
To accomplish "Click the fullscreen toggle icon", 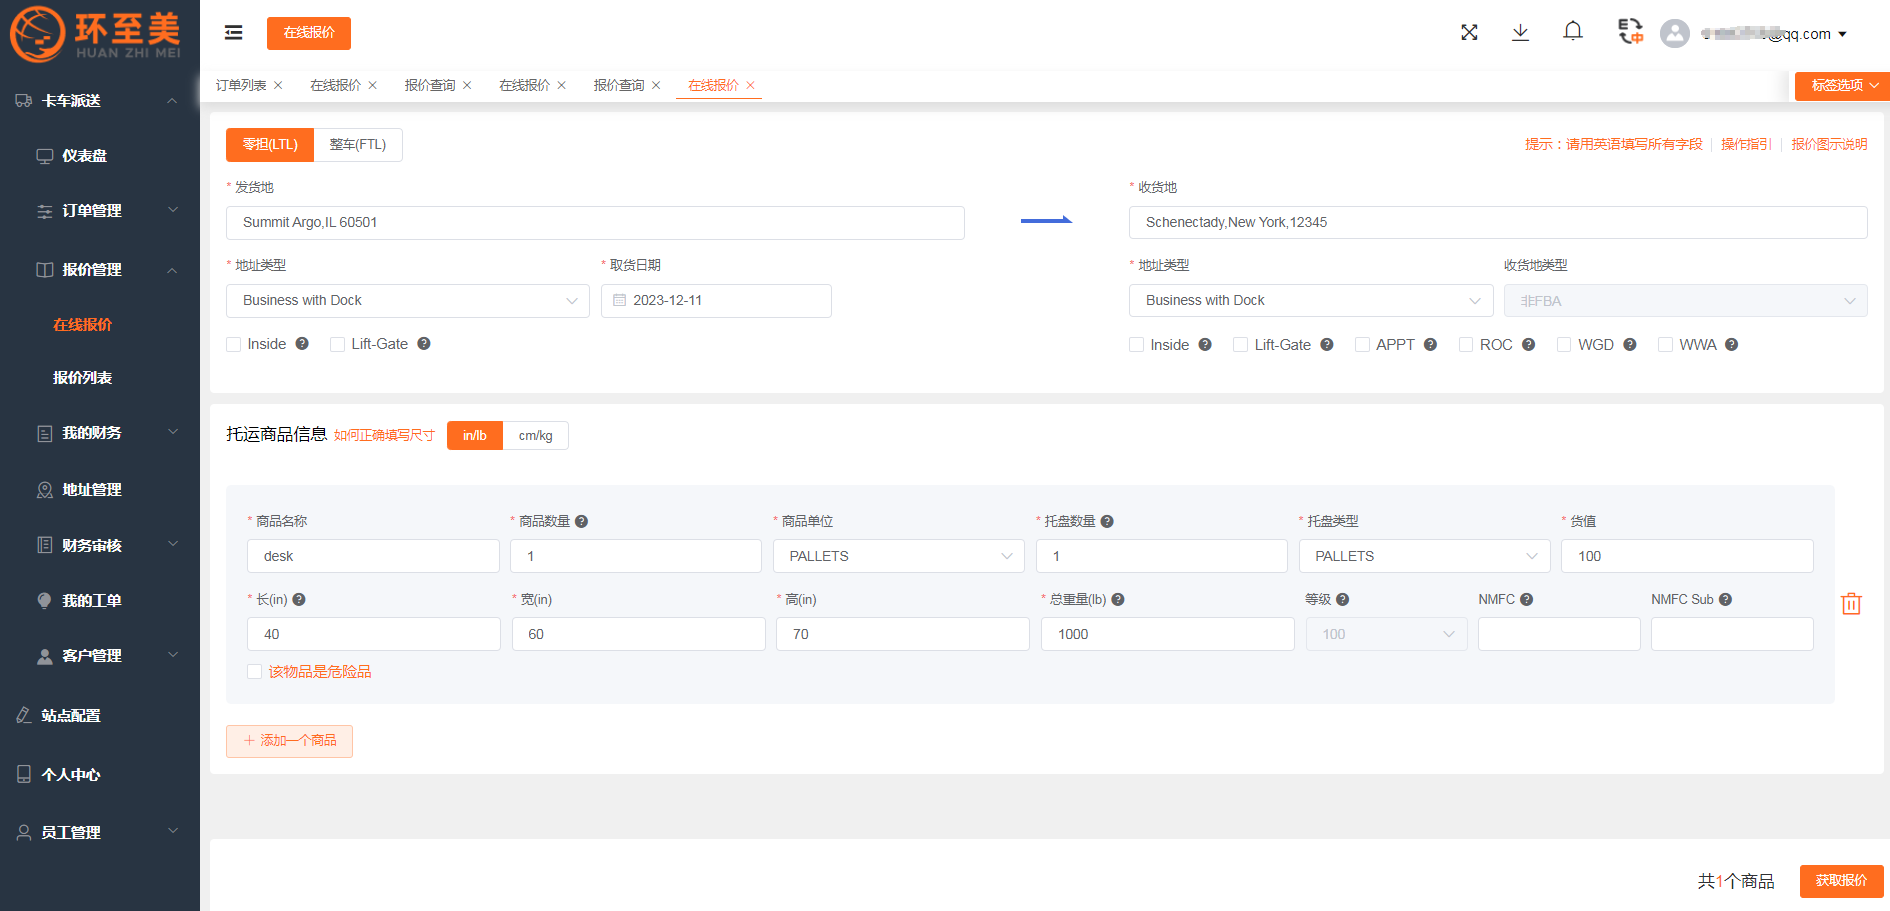I will coord(1469,33).
